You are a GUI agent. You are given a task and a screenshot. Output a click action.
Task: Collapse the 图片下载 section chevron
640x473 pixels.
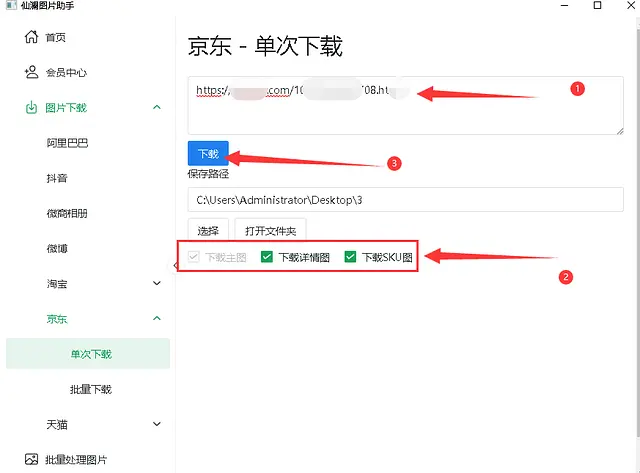point(157,107)
